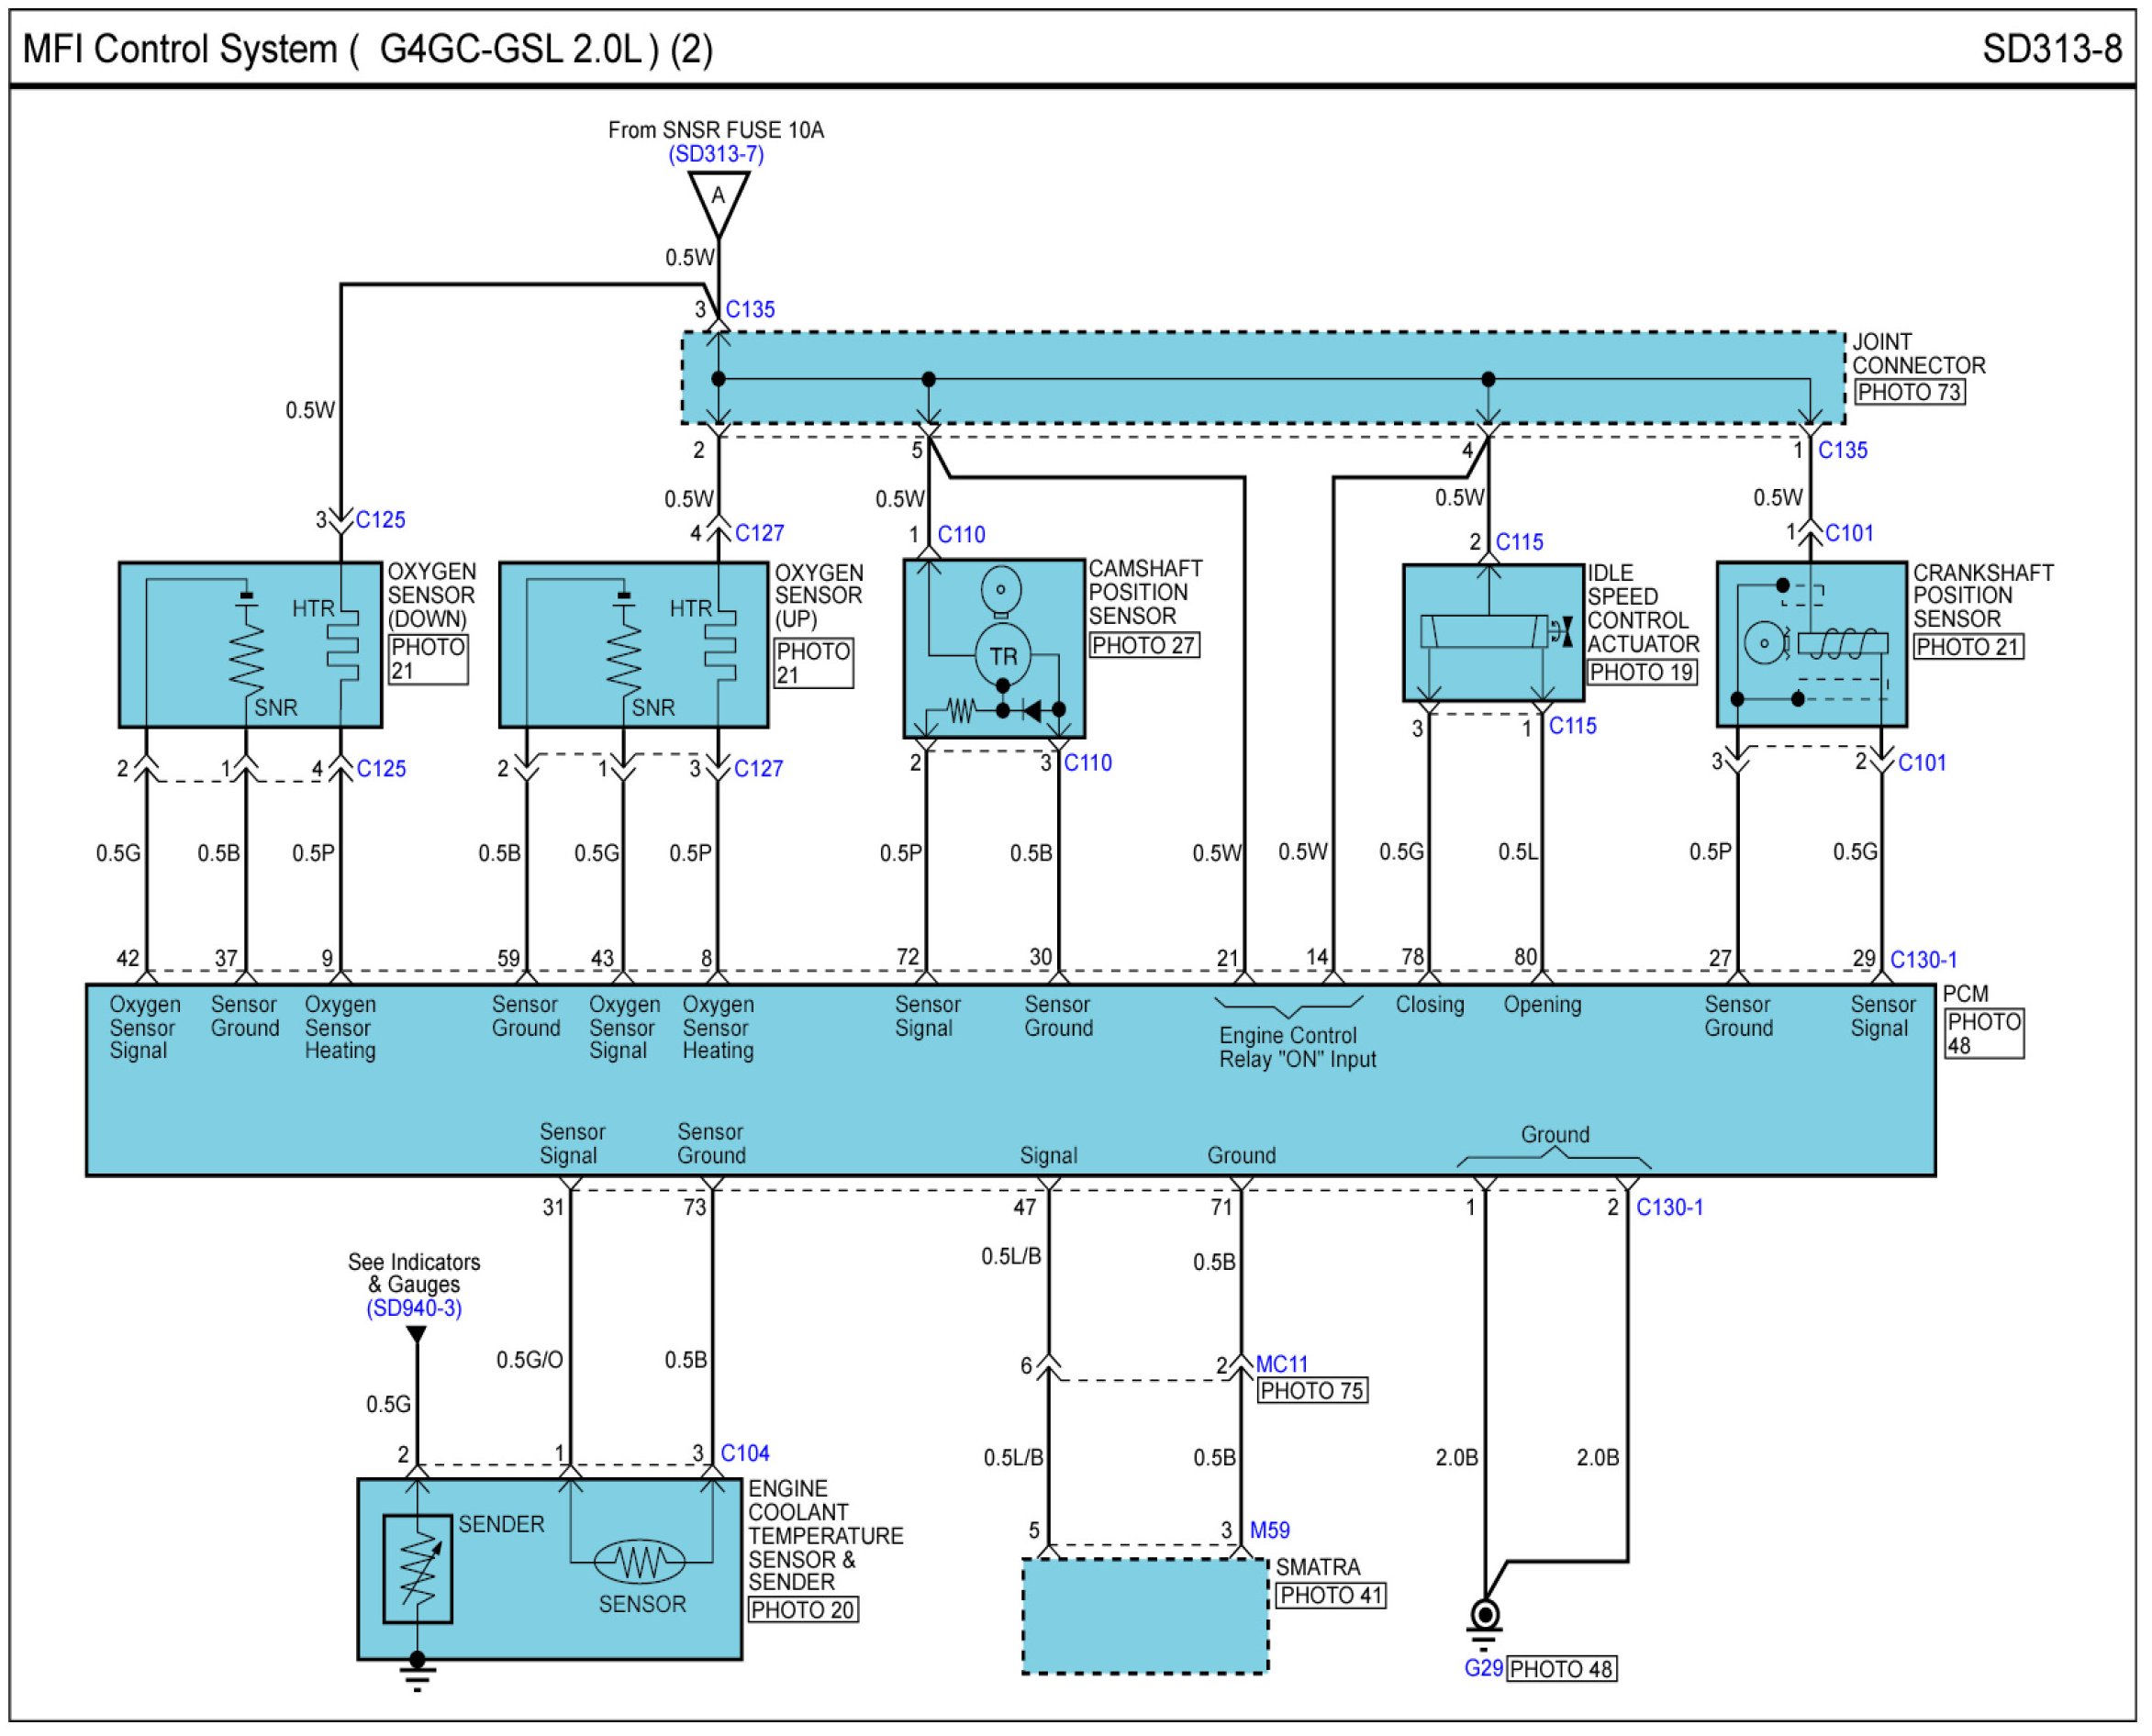Click the coil symbol in crankshaft position sensor
This screenshot has width=2152, height=1736.
(x=1842, y=644)
